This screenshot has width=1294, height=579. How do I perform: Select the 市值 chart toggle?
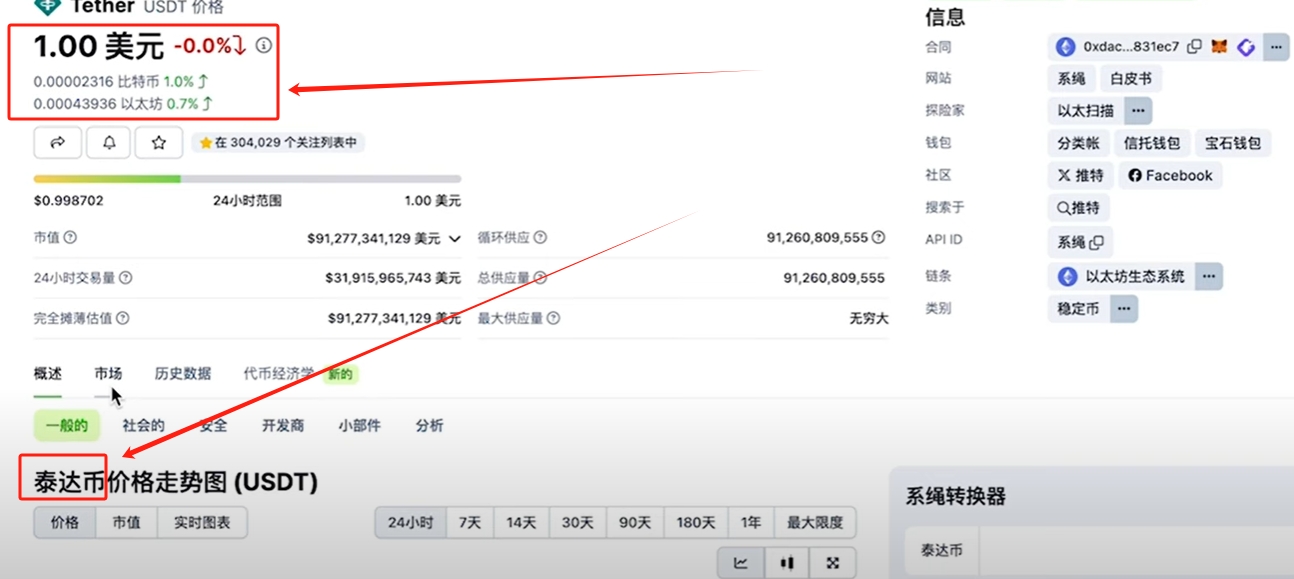[x=126, y=522]
